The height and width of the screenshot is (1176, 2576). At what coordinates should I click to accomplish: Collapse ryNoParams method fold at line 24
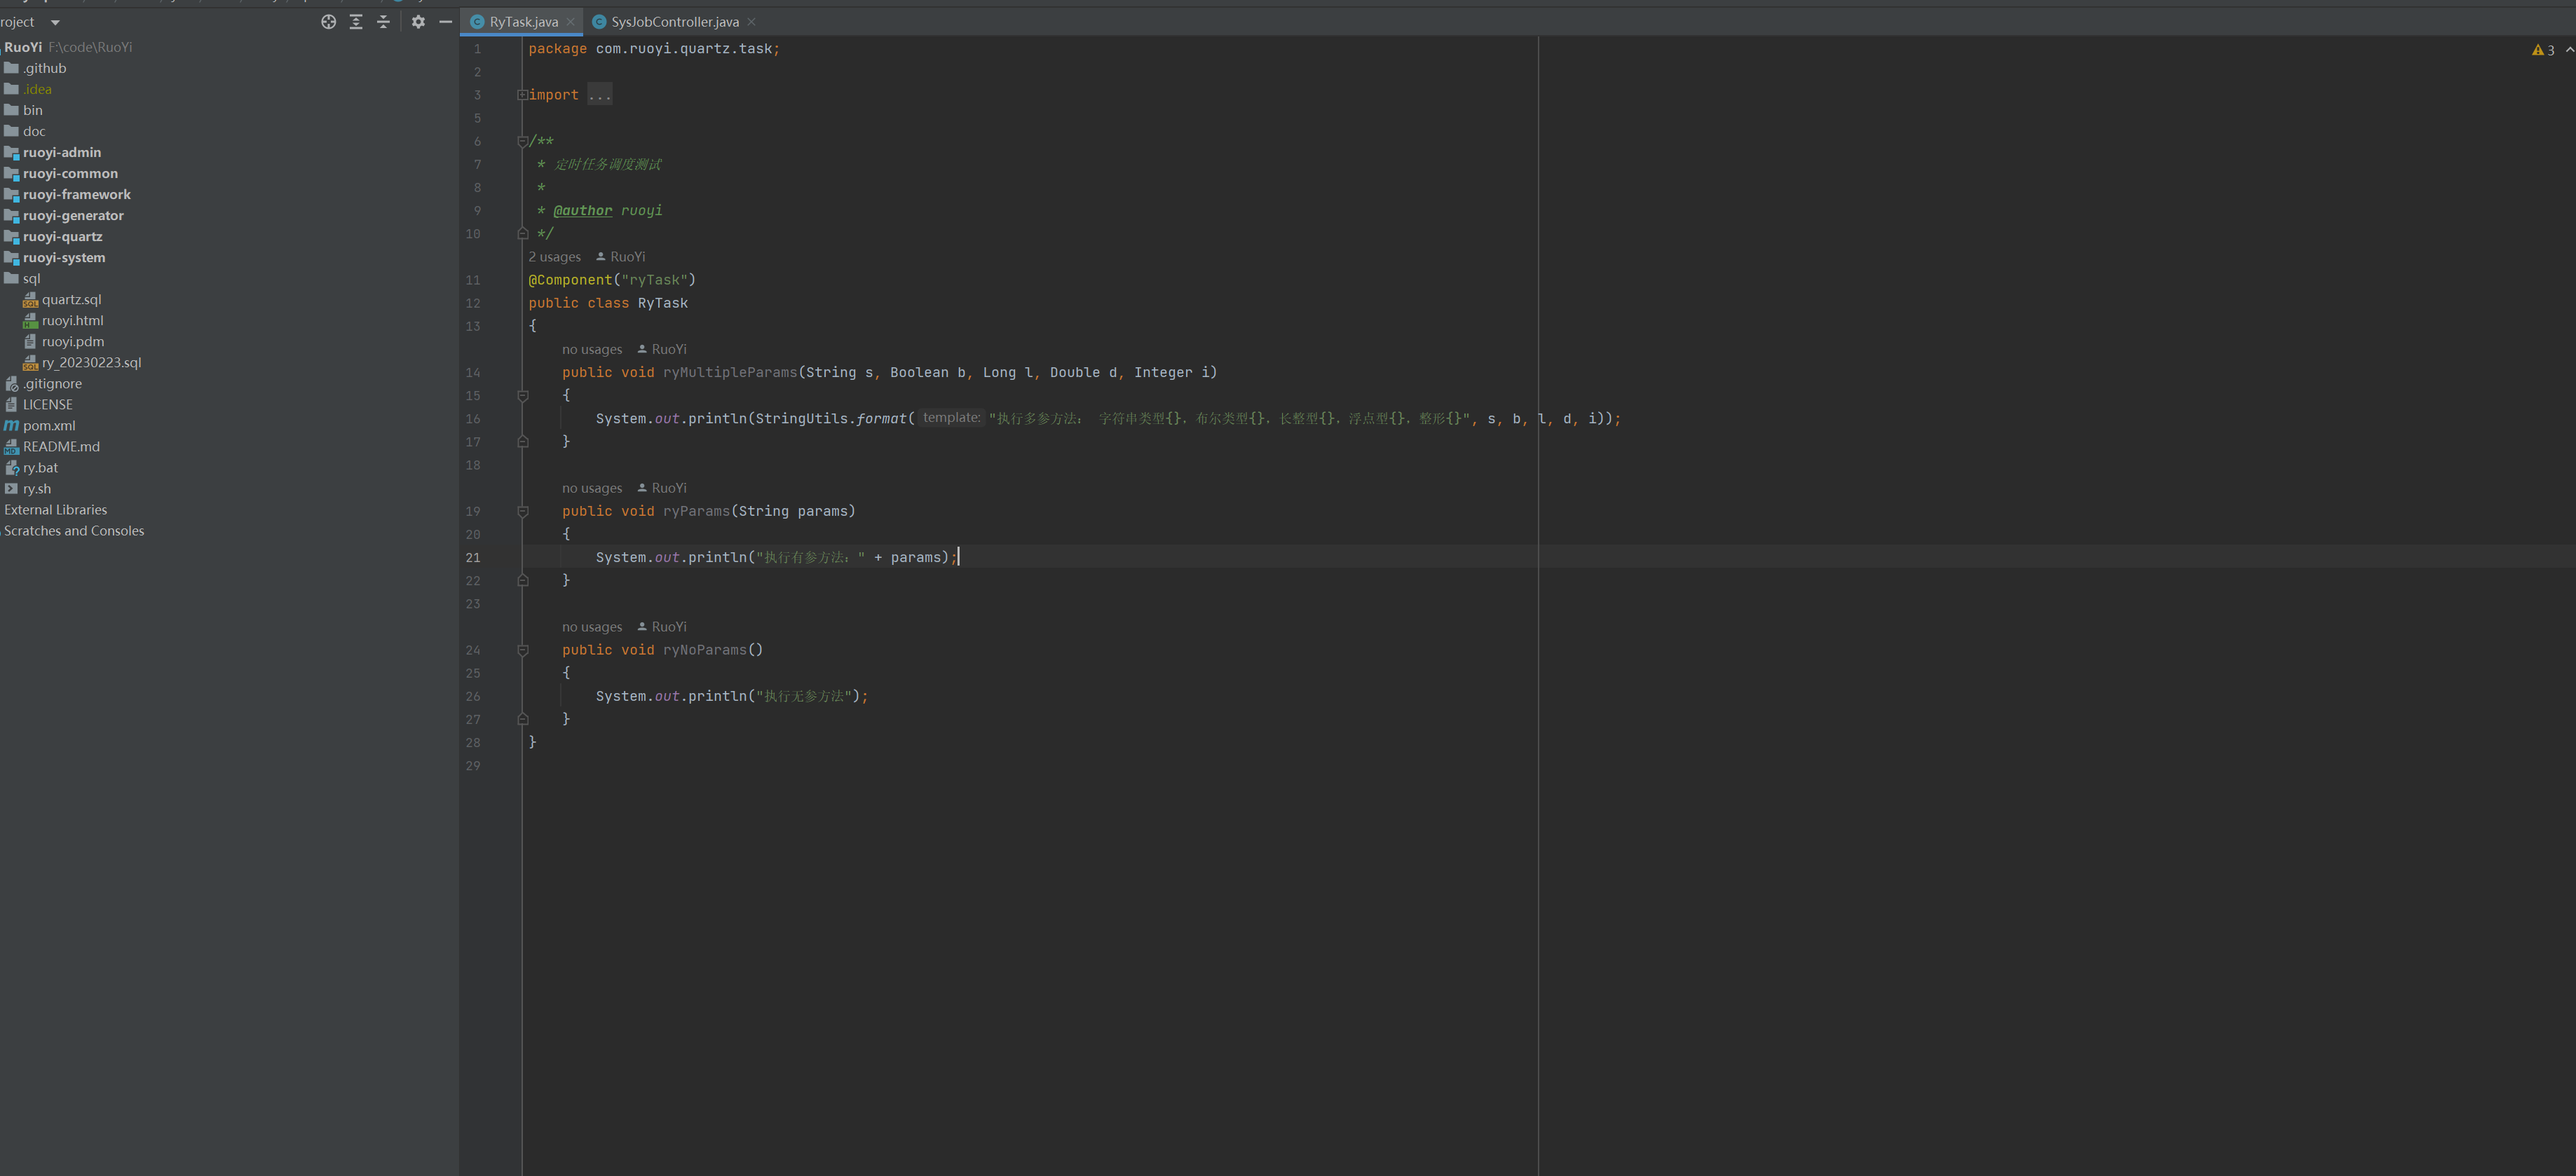click(x=522, y=650)
